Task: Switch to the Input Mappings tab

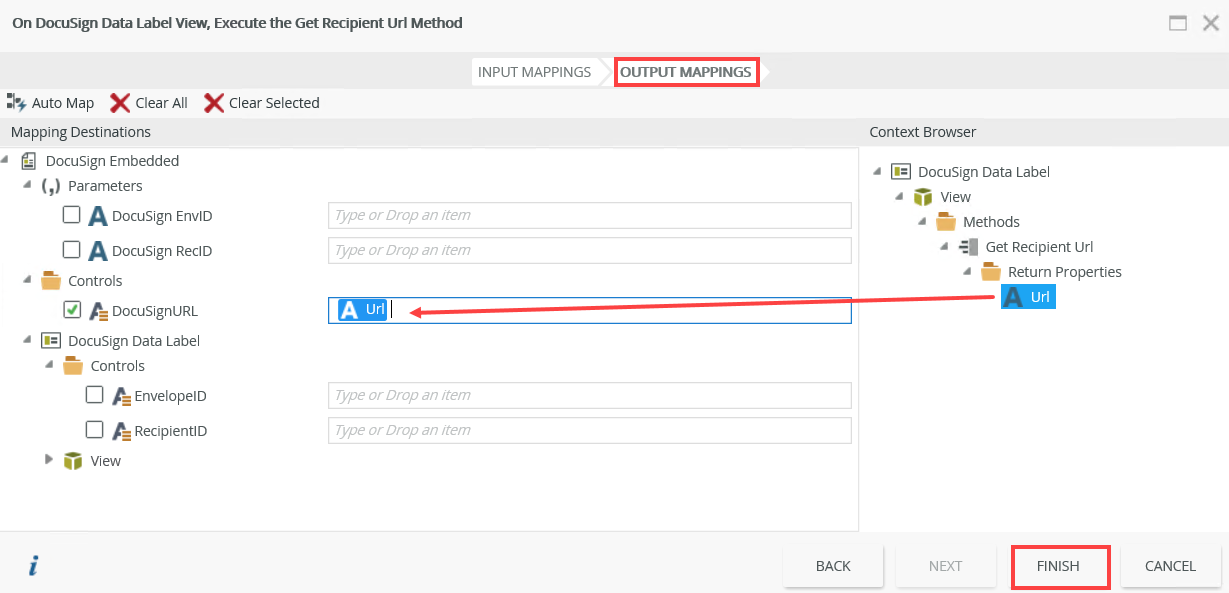Action: click(x=534, y=72)
